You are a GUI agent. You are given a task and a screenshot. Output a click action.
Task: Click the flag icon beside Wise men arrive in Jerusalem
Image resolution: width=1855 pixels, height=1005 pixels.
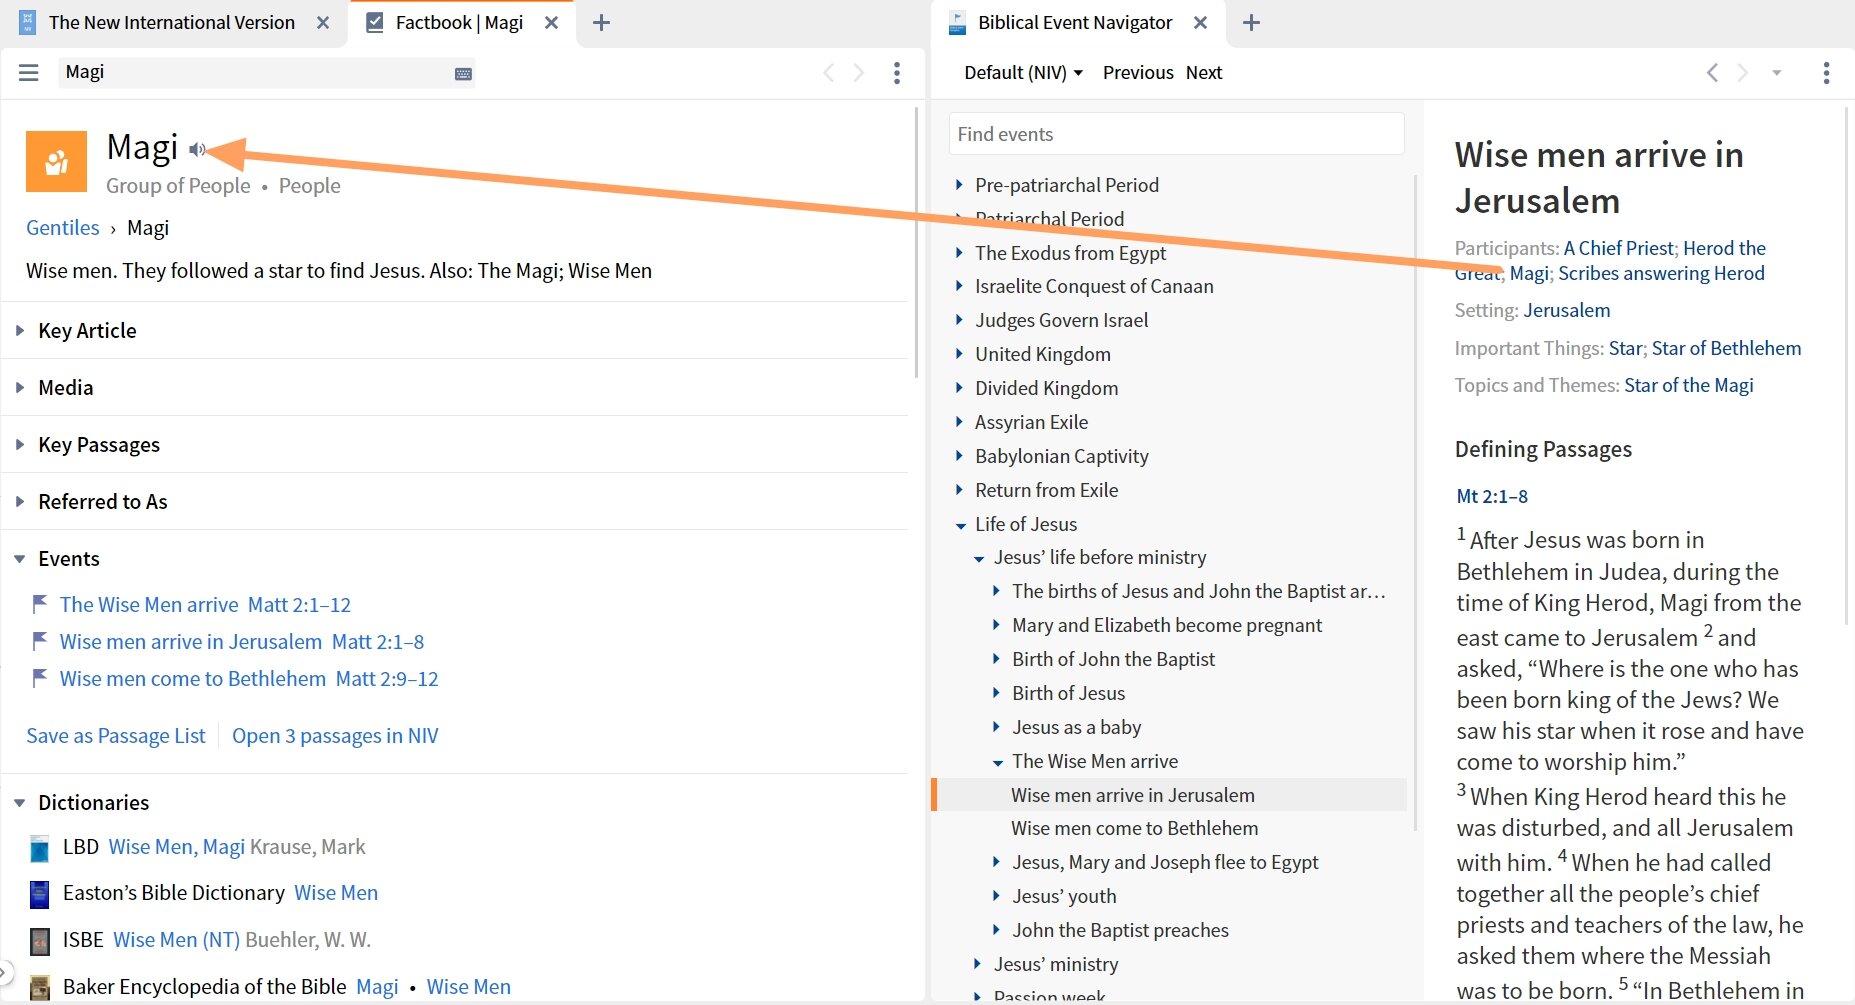point(39,640)
